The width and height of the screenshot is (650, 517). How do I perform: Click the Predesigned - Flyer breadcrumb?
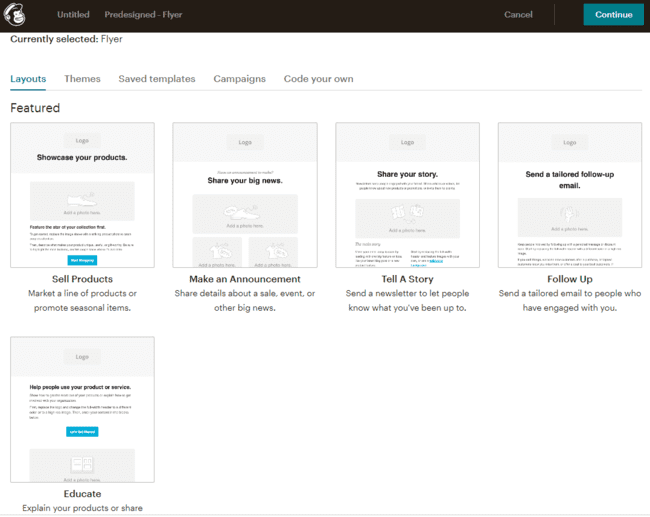pyautogui.click(x=143, y=15)
